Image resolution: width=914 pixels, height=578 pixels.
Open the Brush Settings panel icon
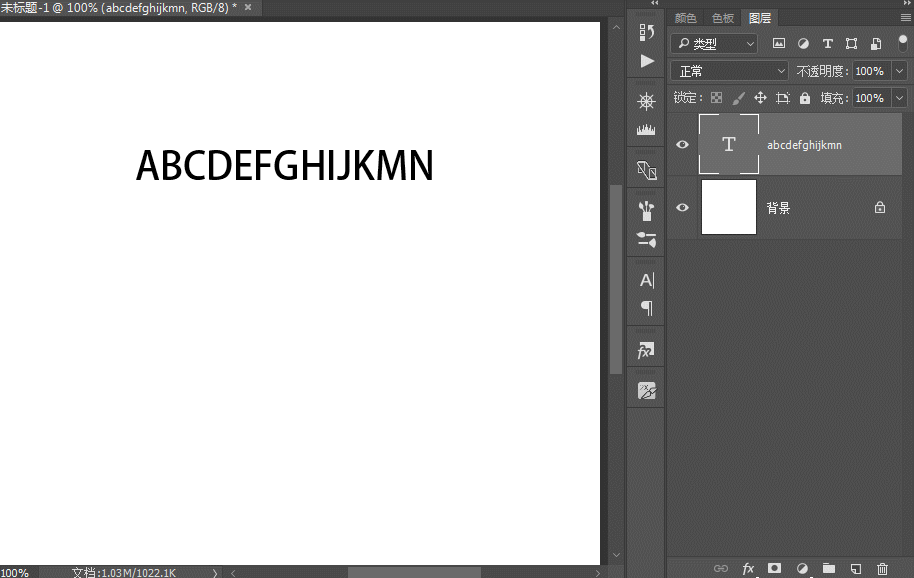(x=646, y=239)
